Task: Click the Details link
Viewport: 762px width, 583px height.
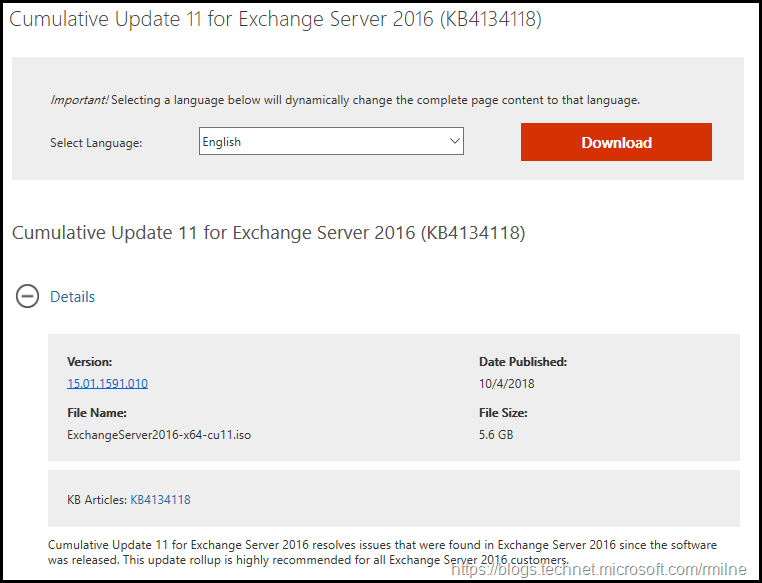Action: pos(72,296)
